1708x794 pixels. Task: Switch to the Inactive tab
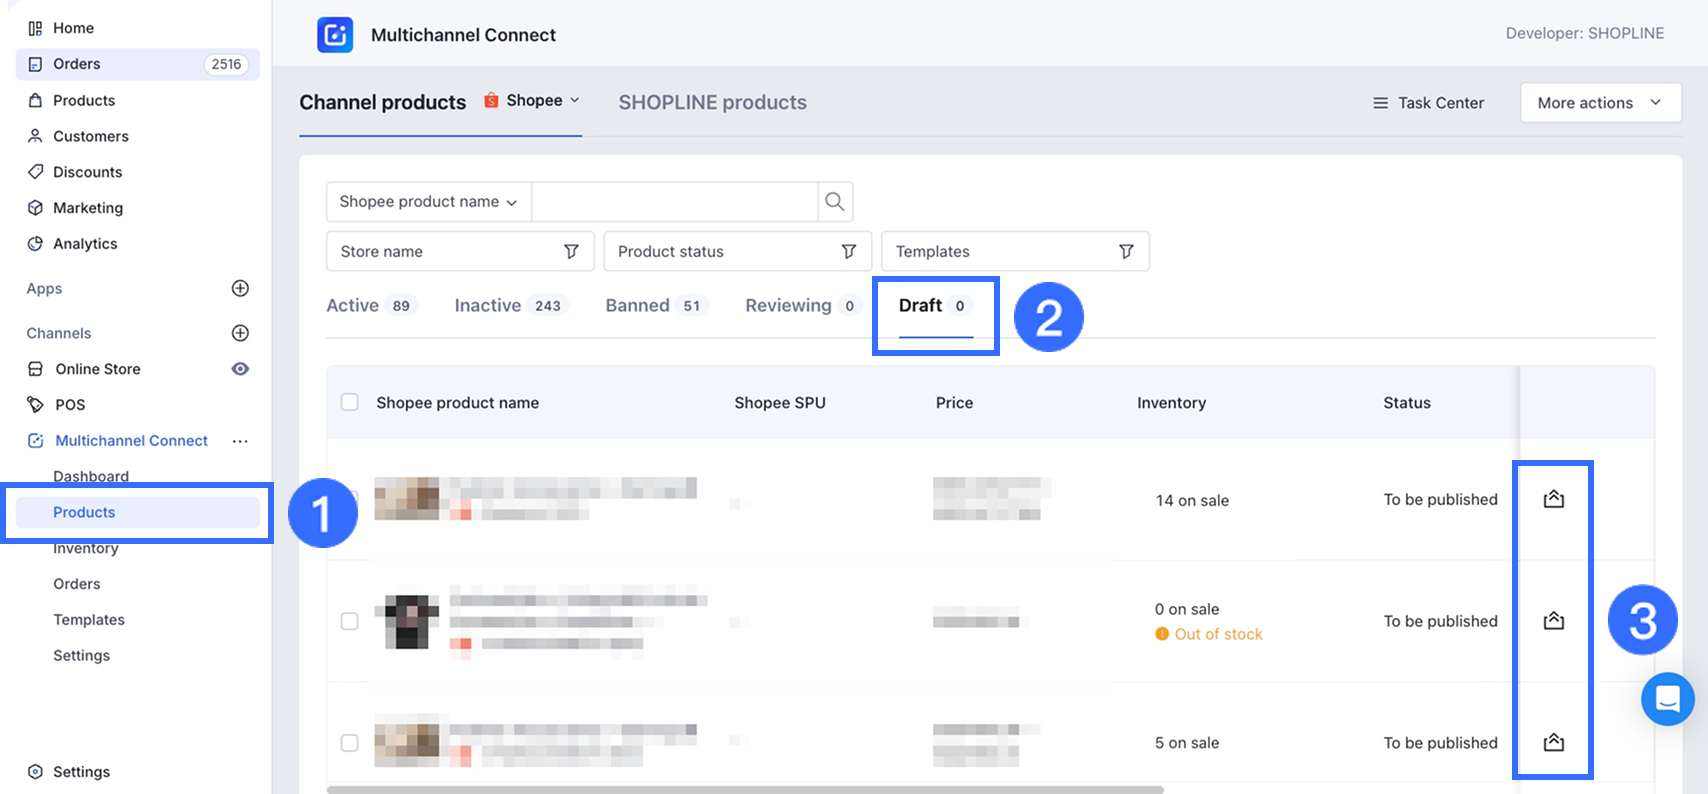tap(488, 306)
